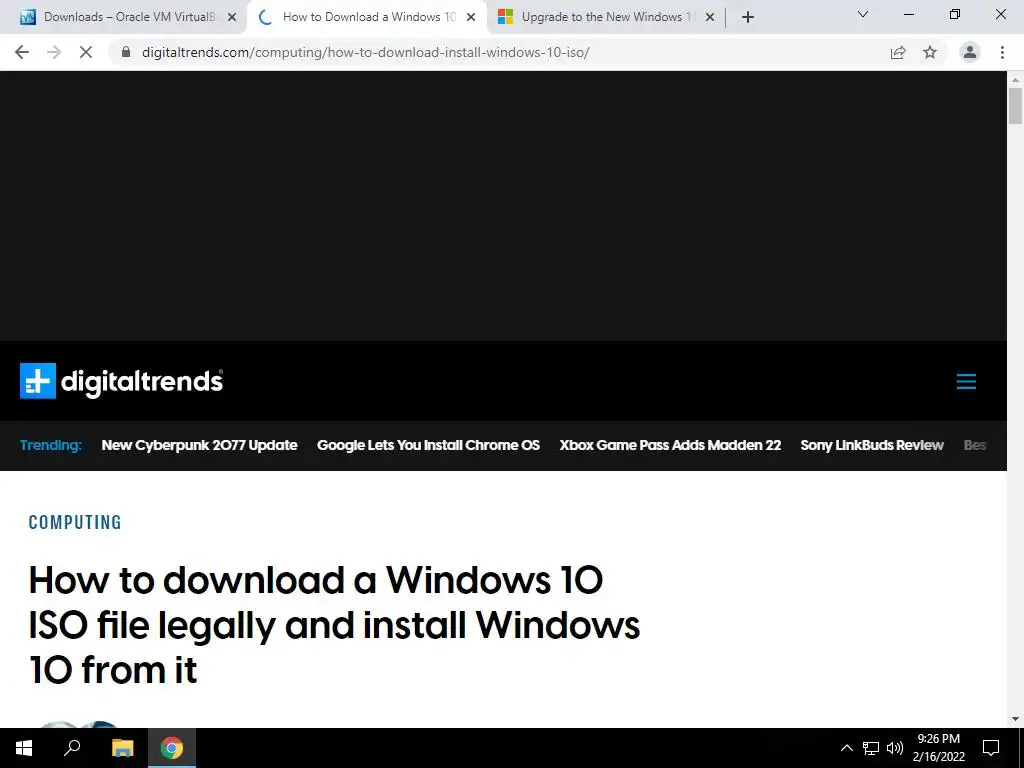Click the scrollbar up arrow
1024x768 pixels.
click(x=1015, y=80)
